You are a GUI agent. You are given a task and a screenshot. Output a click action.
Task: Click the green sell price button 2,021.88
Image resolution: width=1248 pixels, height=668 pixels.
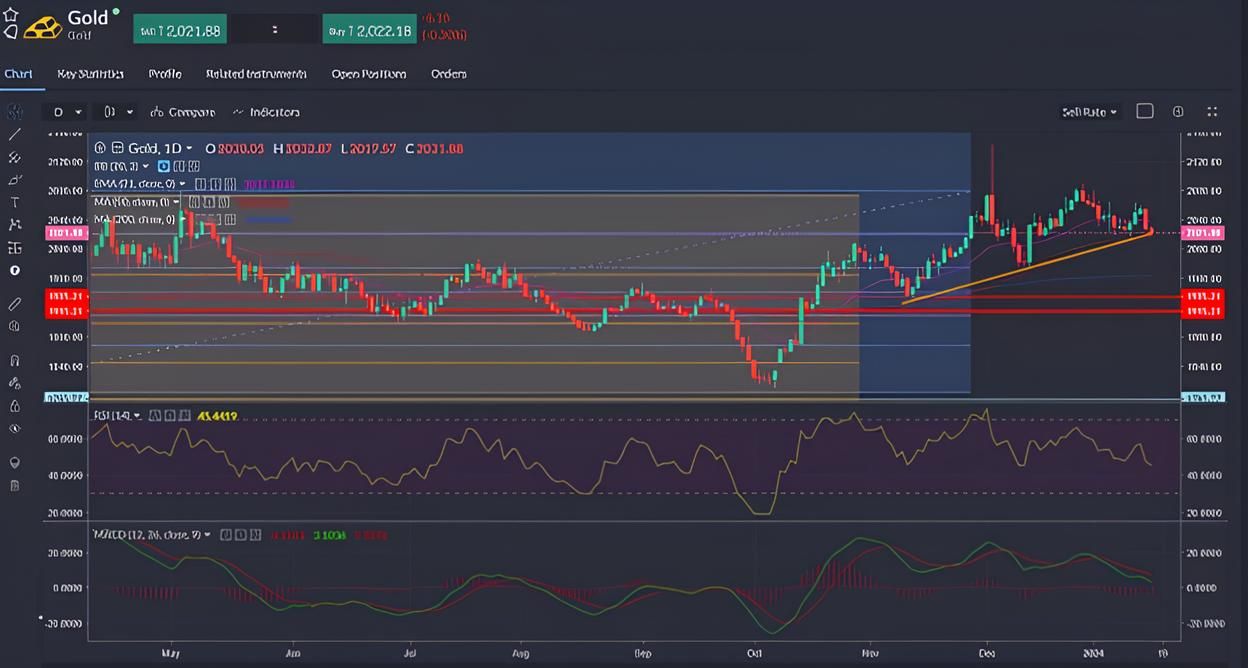click(x=180, y=31)
